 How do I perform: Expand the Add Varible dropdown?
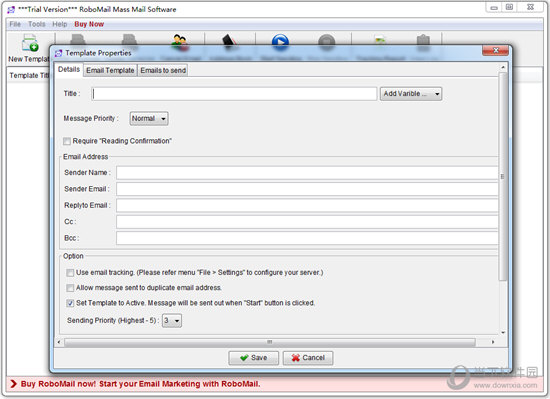pos(411,94)
